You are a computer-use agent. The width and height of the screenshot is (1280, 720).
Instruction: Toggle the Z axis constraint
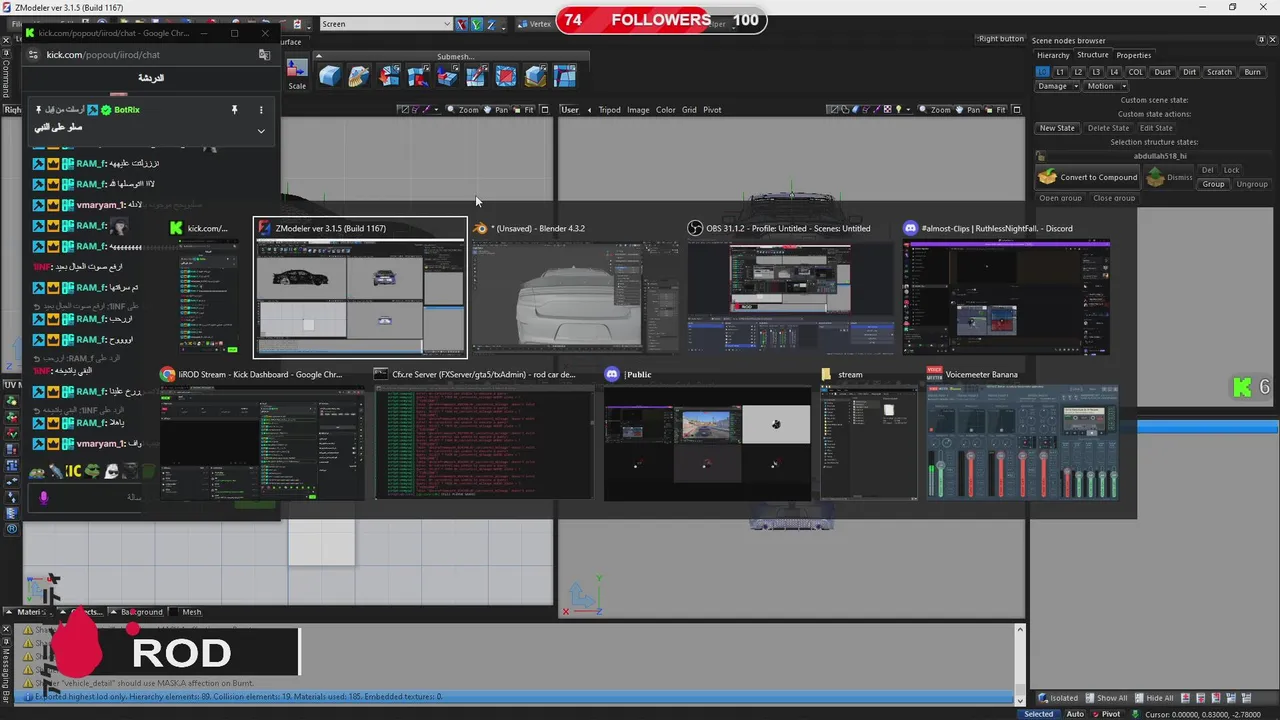pos(493,24)
